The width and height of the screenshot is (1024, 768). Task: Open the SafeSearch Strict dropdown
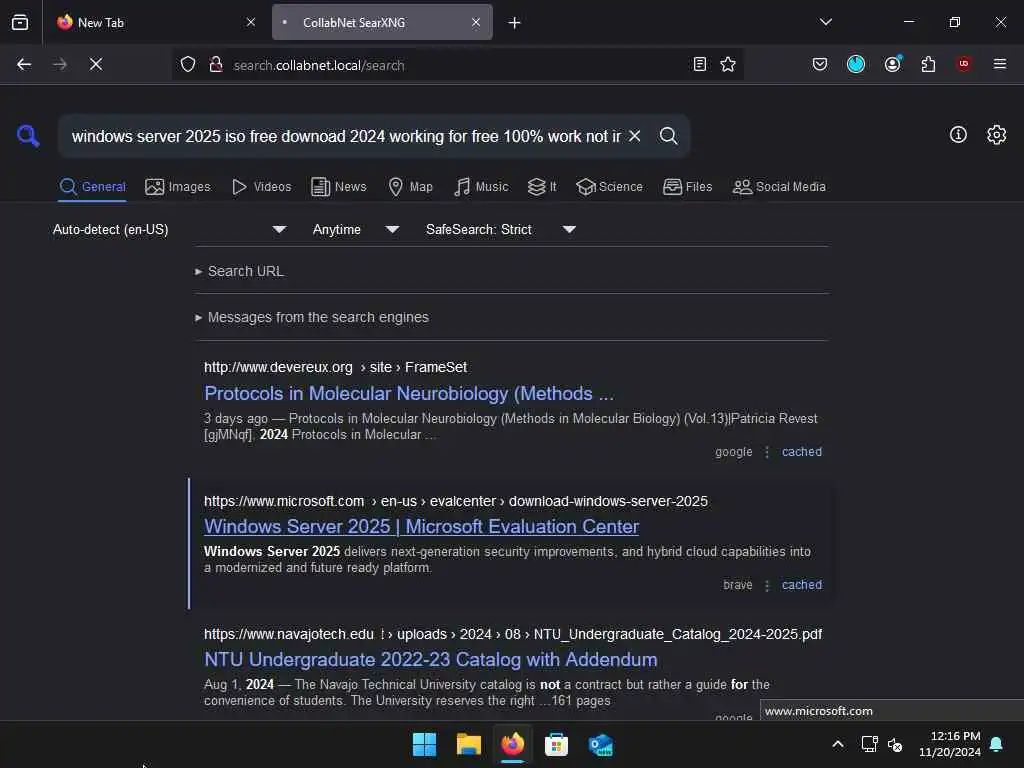point(500,229)
